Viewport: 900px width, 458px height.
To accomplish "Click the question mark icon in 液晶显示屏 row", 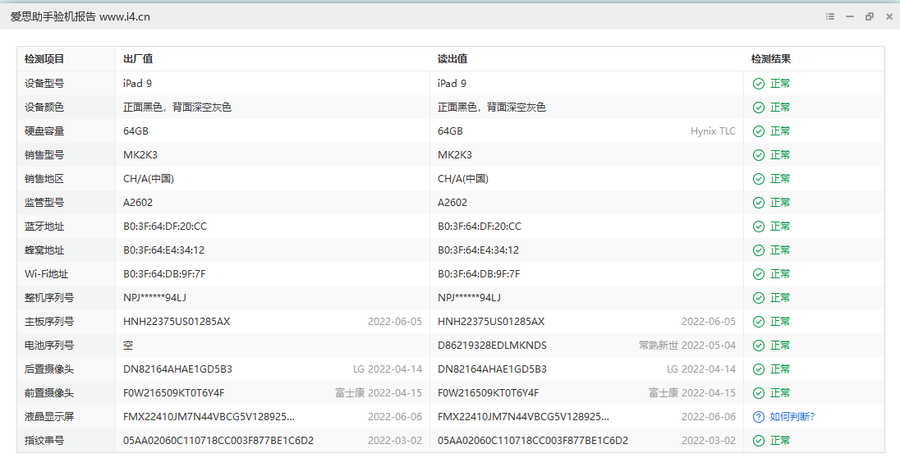I will 758,417.
